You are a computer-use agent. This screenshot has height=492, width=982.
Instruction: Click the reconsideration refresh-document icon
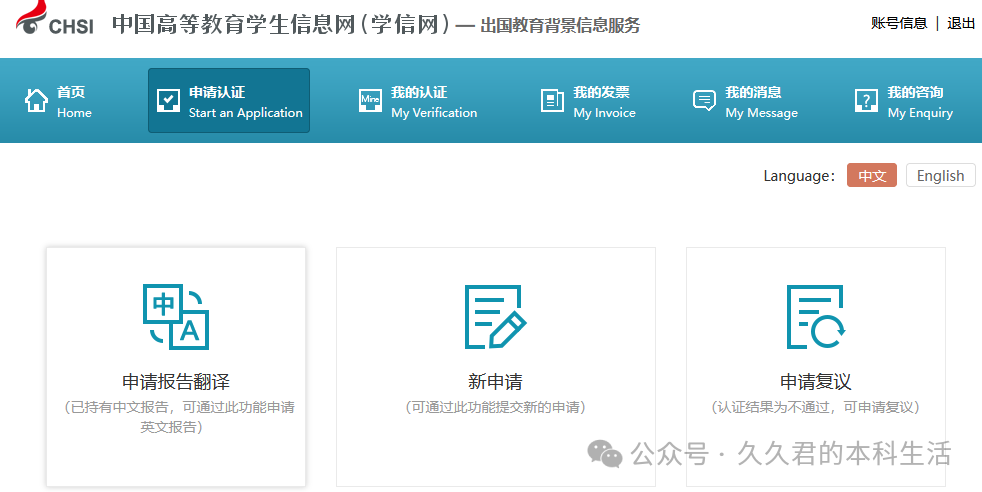816,317
